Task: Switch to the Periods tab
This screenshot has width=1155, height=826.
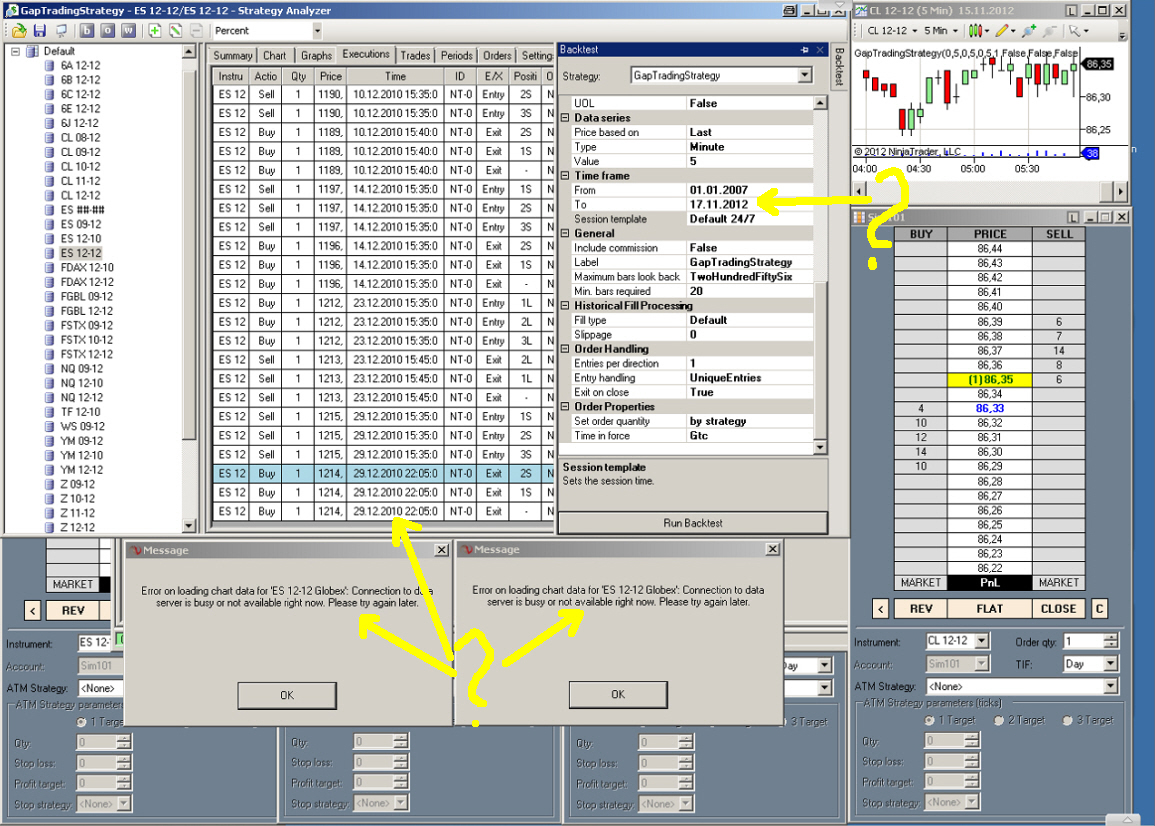Action: pos(457,55)
